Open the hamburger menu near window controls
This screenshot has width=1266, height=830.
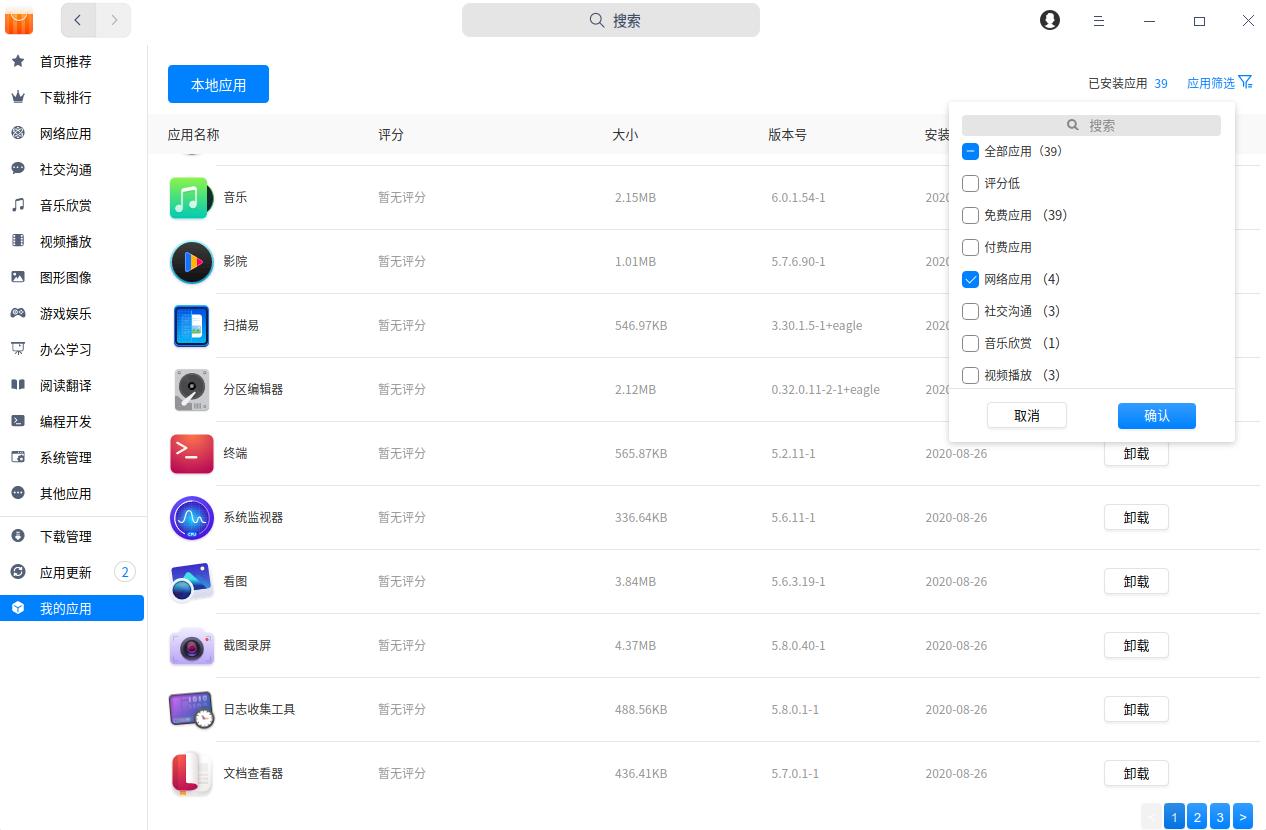pyautogui.click(x=1099, y=20)
